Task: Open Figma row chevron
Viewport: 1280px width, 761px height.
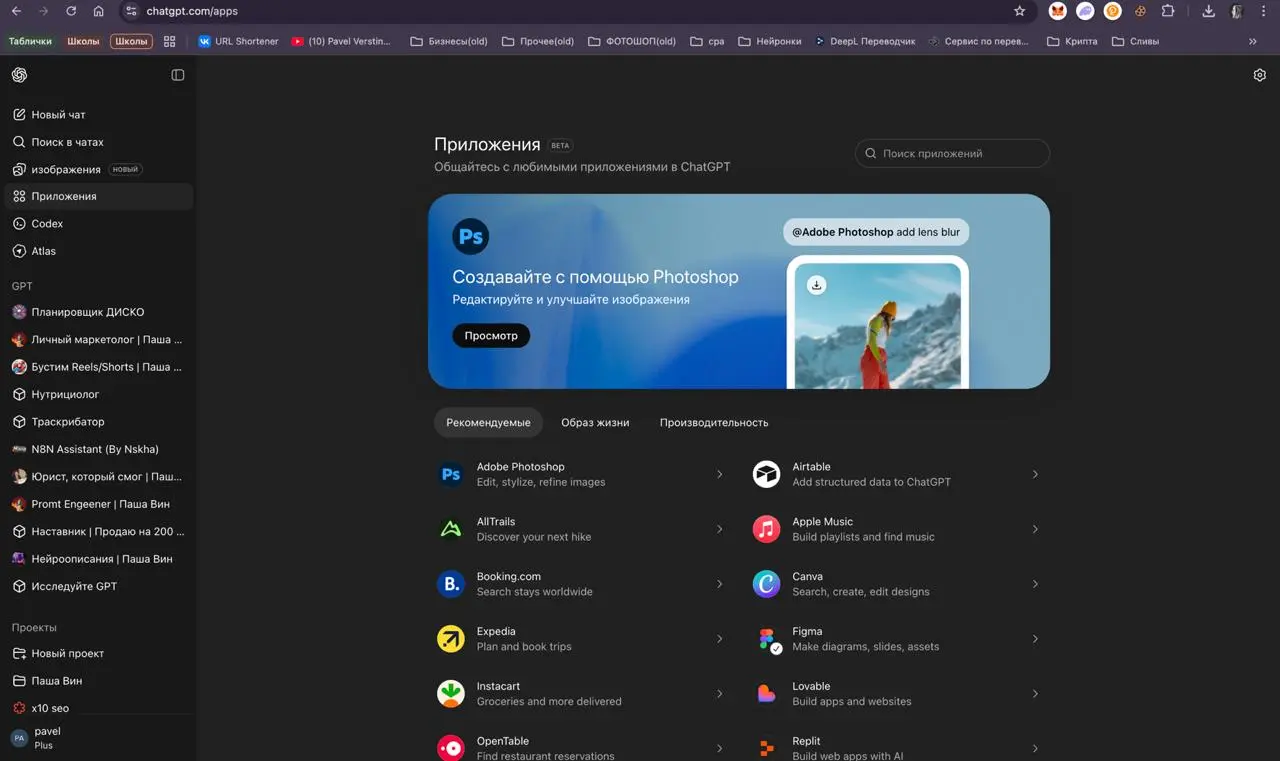Action: pos(1035,639)
